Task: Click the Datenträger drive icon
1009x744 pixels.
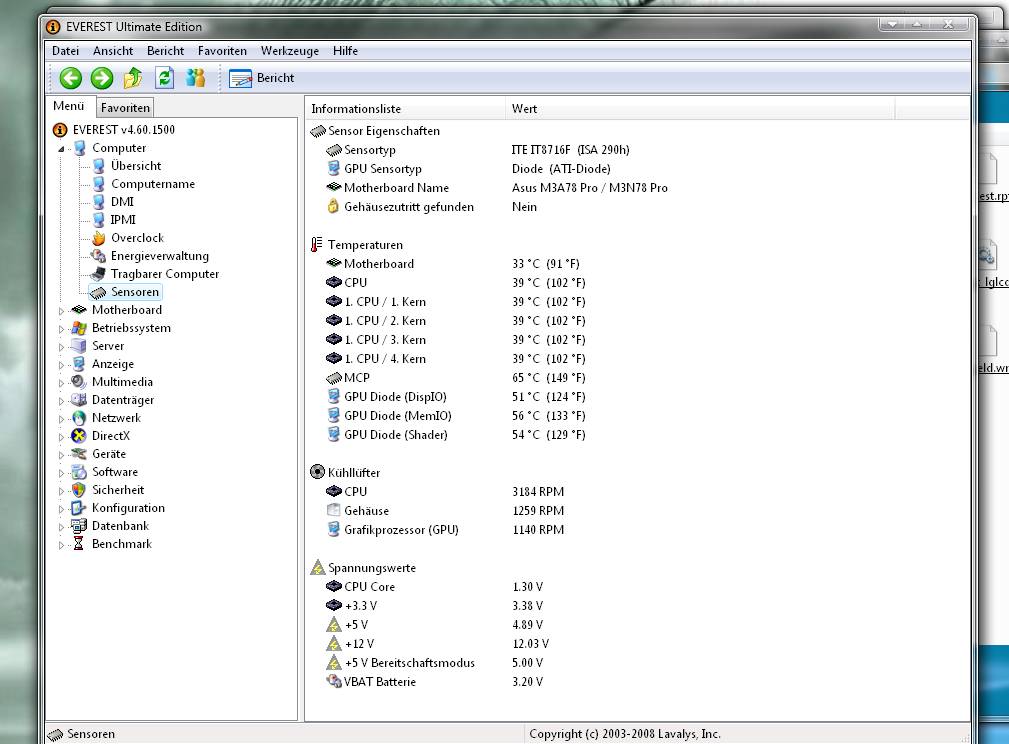Action: click(x=79, y=400)
